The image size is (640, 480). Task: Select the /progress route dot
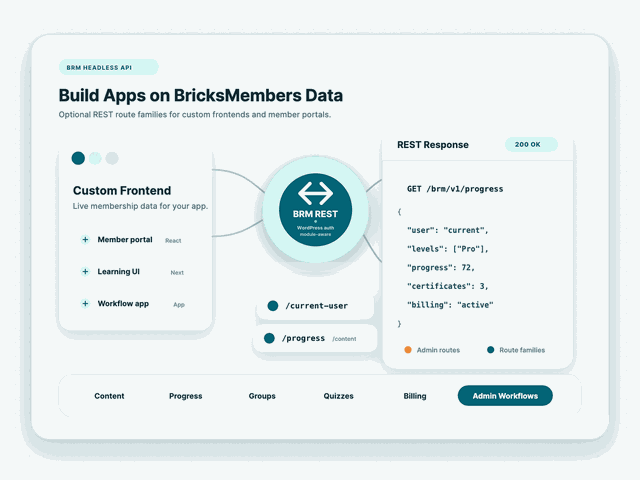coord(269,338)
